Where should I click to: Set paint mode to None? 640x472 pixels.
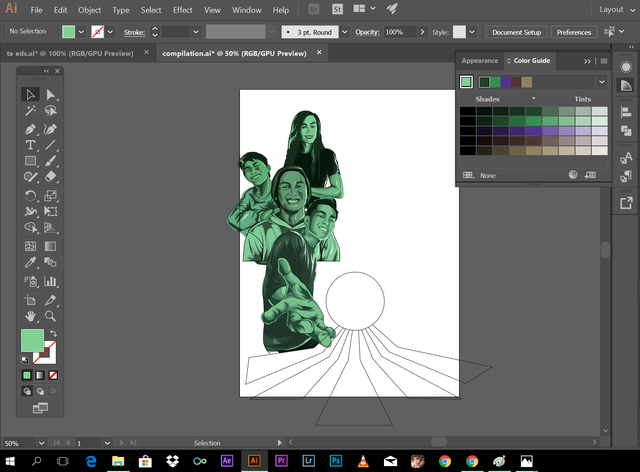pos(54,375)
